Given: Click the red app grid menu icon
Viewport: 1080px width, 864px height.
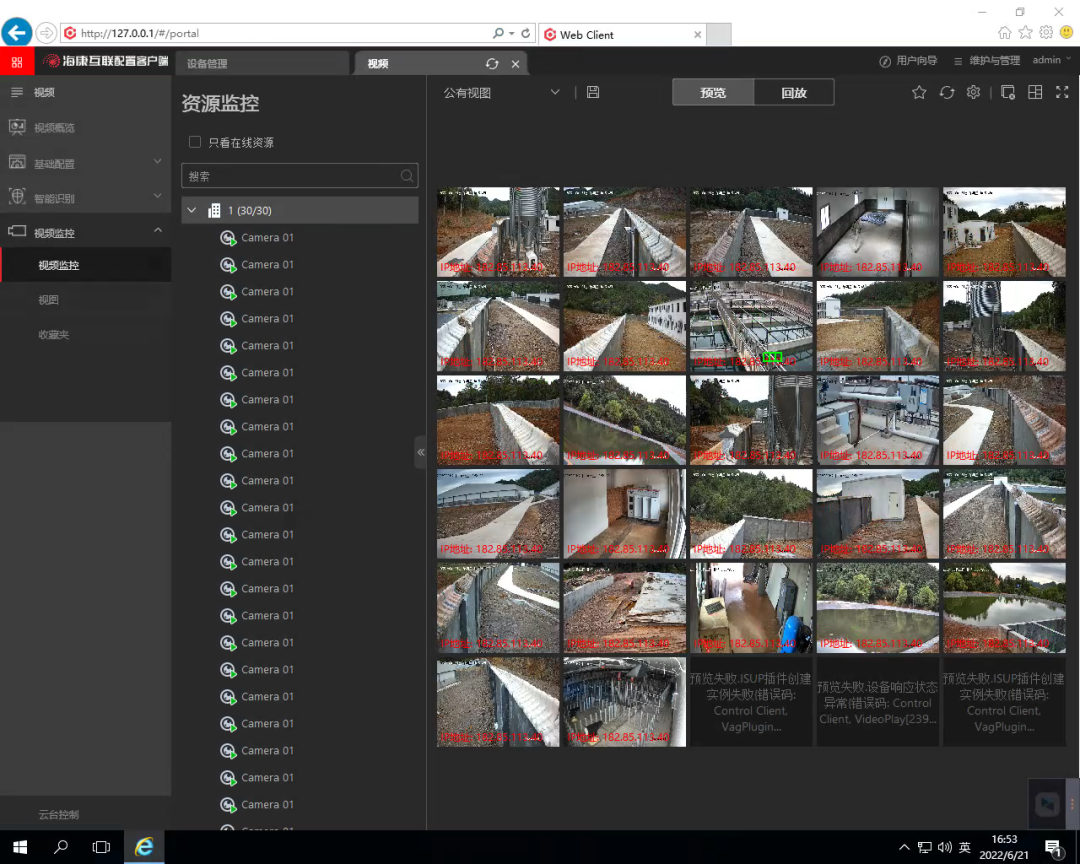Looking at the screenshot, I should coord(16,62).
